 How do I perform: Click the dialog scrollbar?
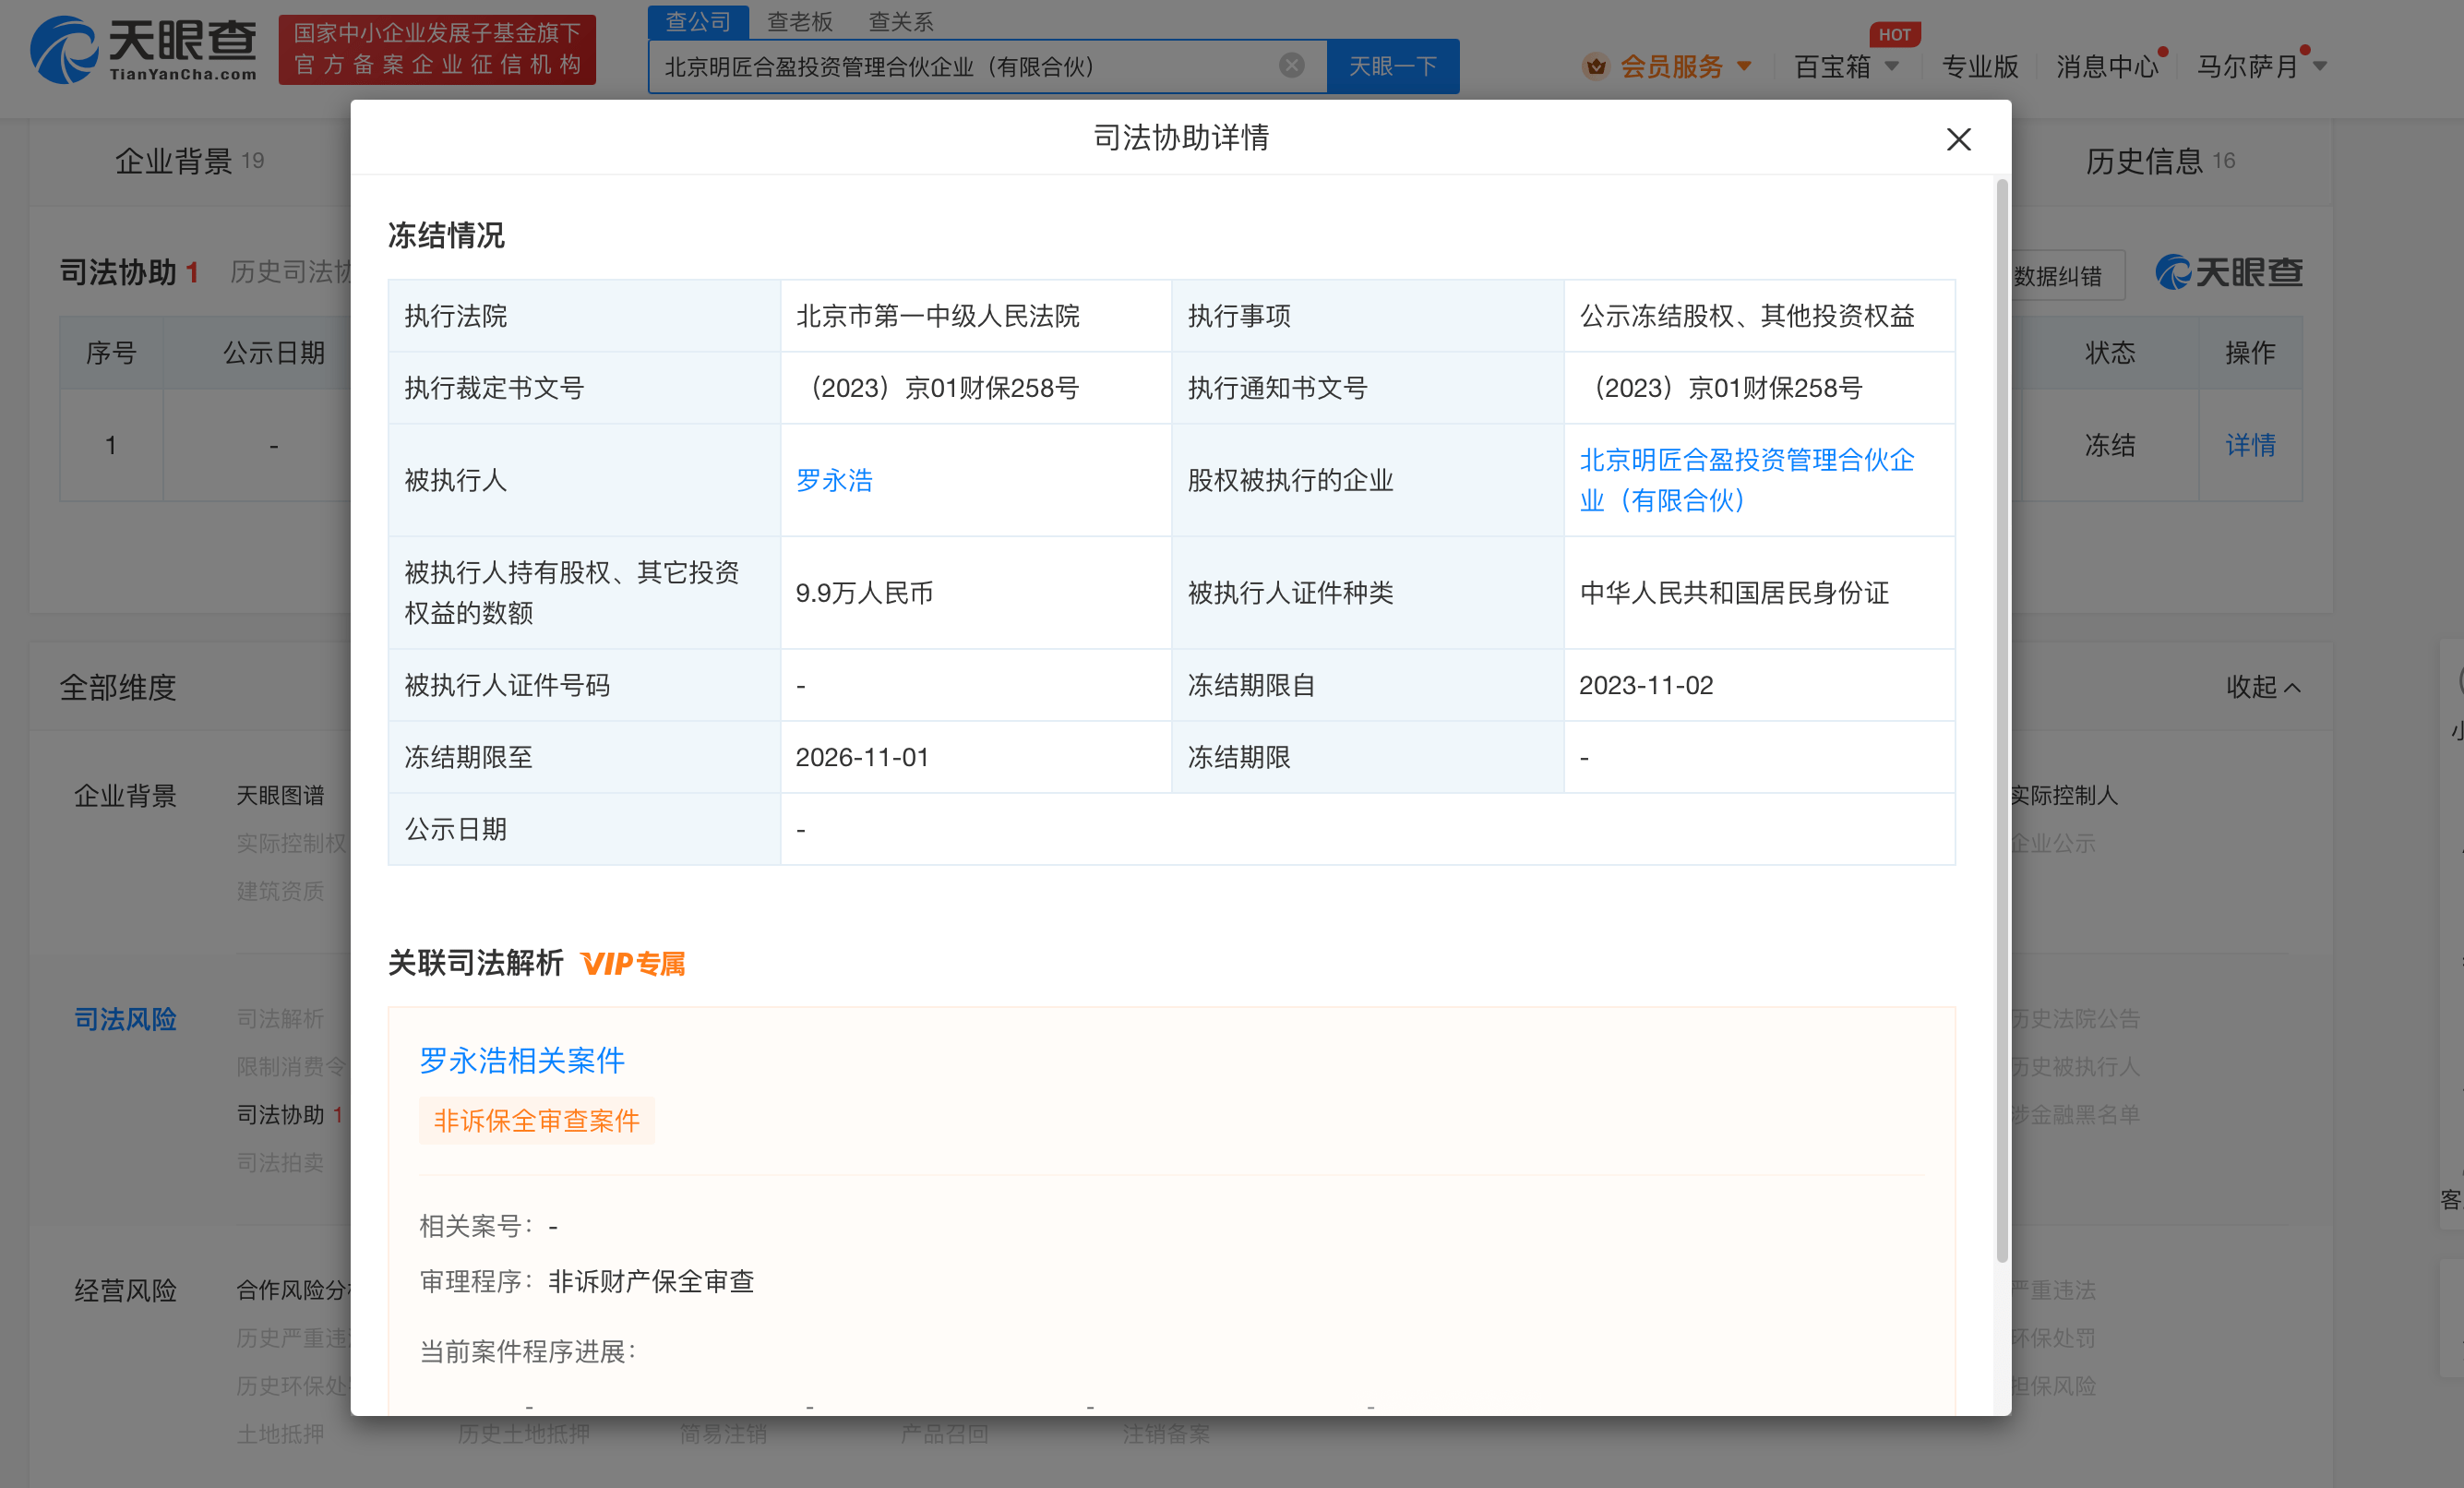tap(2002, 720)
